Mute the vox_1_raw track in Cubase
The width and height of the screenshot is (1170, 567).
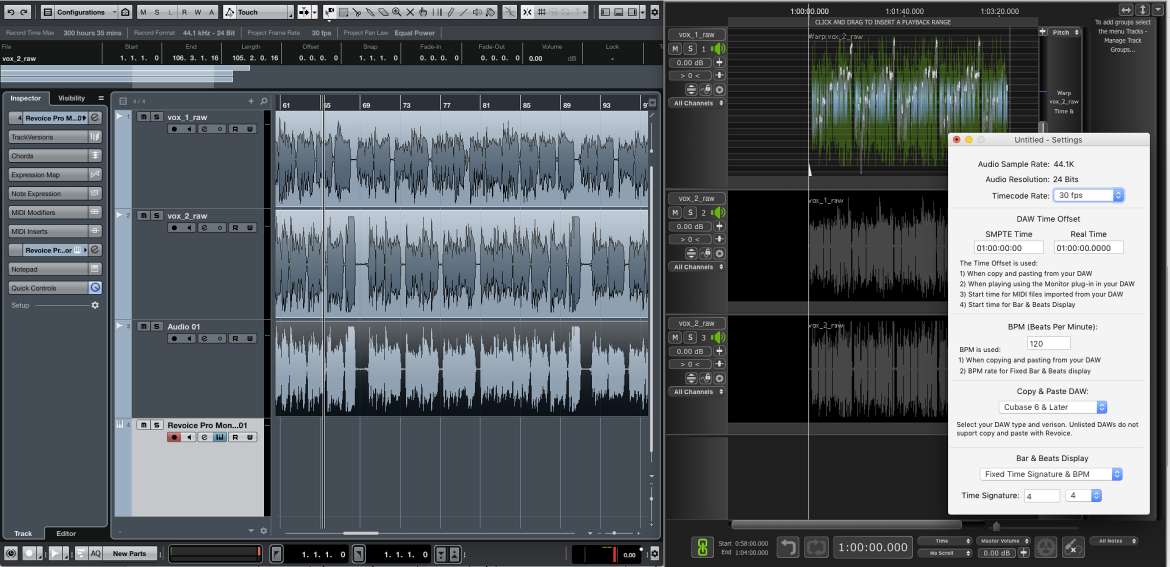(x=144, y=116)
